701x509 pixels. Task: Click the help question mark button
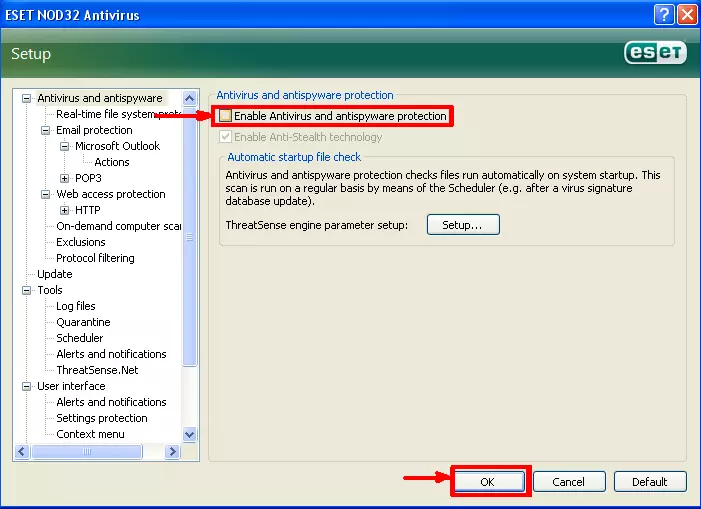(x=664, y=15)
